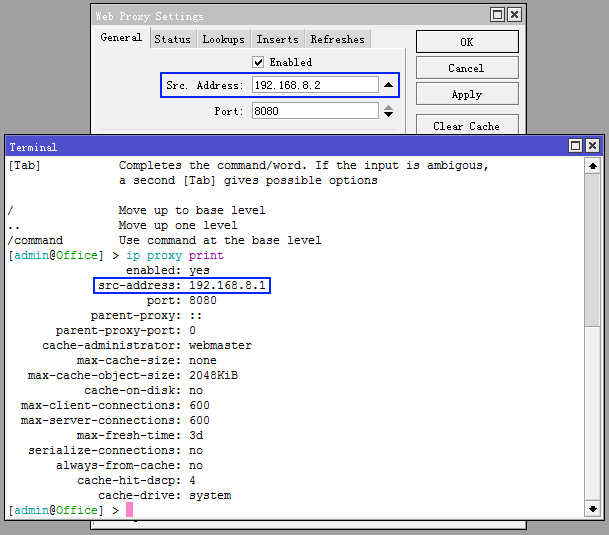Click the 'max-client-connections: 600' line
The image size is (609, 535).
115,405
